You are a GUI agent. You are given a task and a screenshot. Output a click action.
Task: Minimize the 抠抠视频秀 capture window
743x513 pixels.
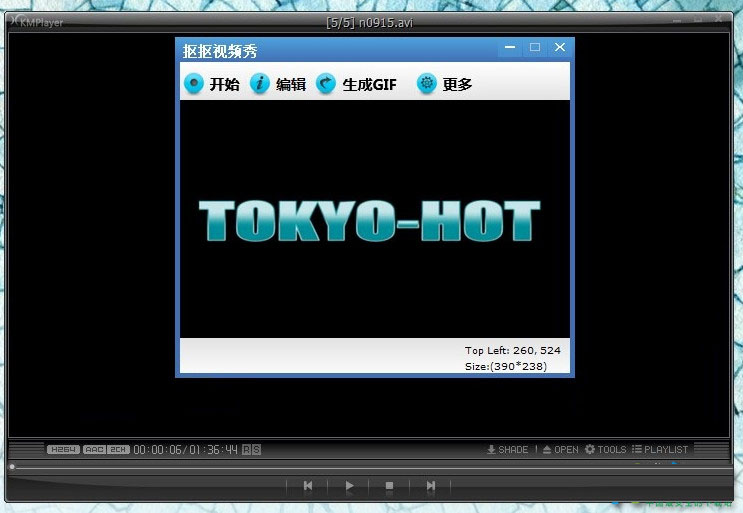[x=510, y=47]
